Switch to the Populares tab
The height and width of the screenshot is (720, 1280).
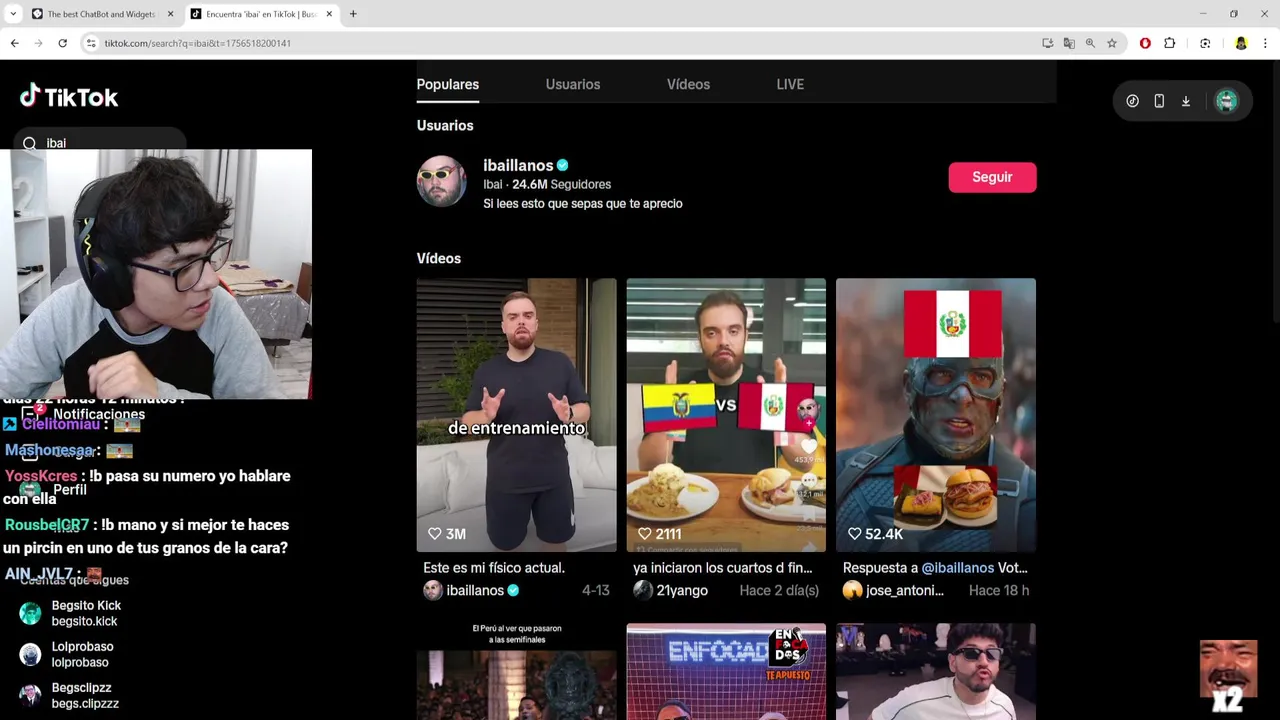click(447, 84)
